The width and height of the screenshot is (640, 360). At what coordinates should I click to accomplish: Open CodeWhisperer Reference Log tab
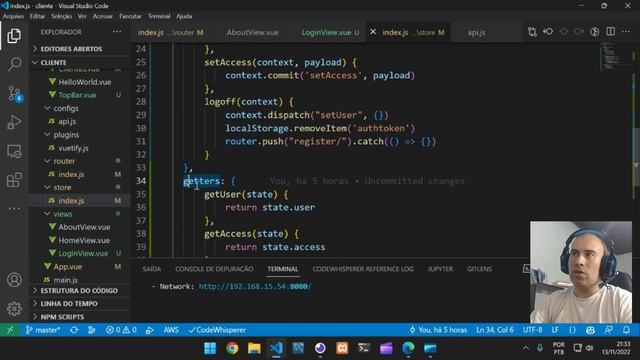click(x=363, y=269)
